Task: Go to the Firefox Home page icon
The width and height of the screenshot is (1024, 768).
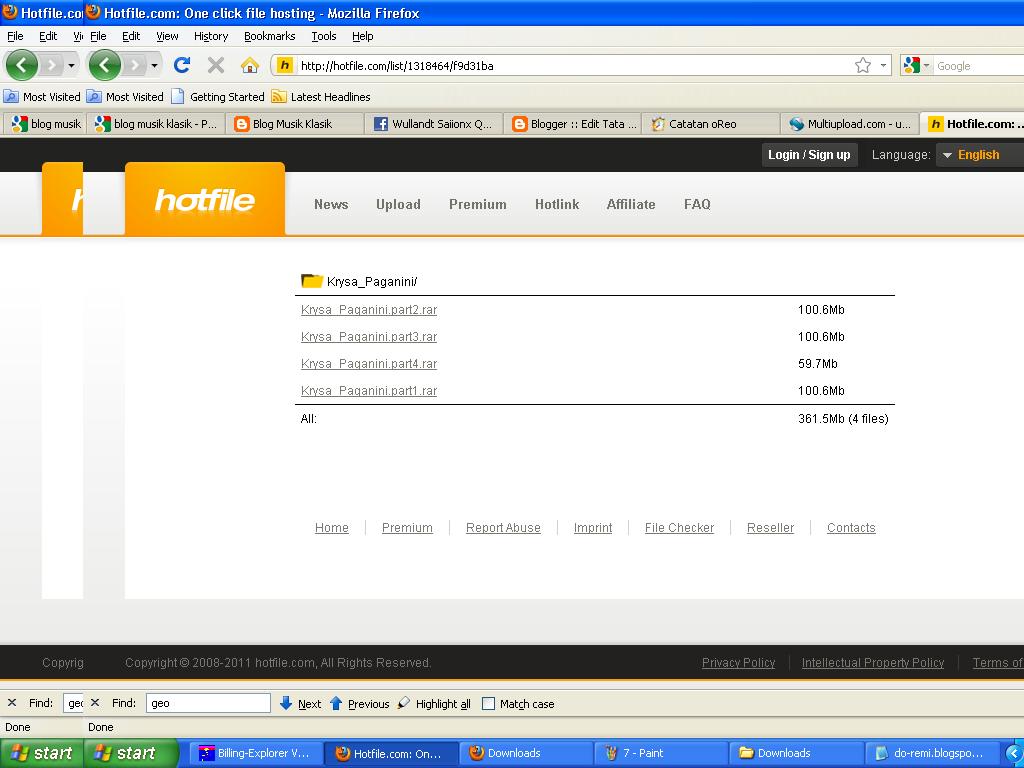Action: point(249,65)
